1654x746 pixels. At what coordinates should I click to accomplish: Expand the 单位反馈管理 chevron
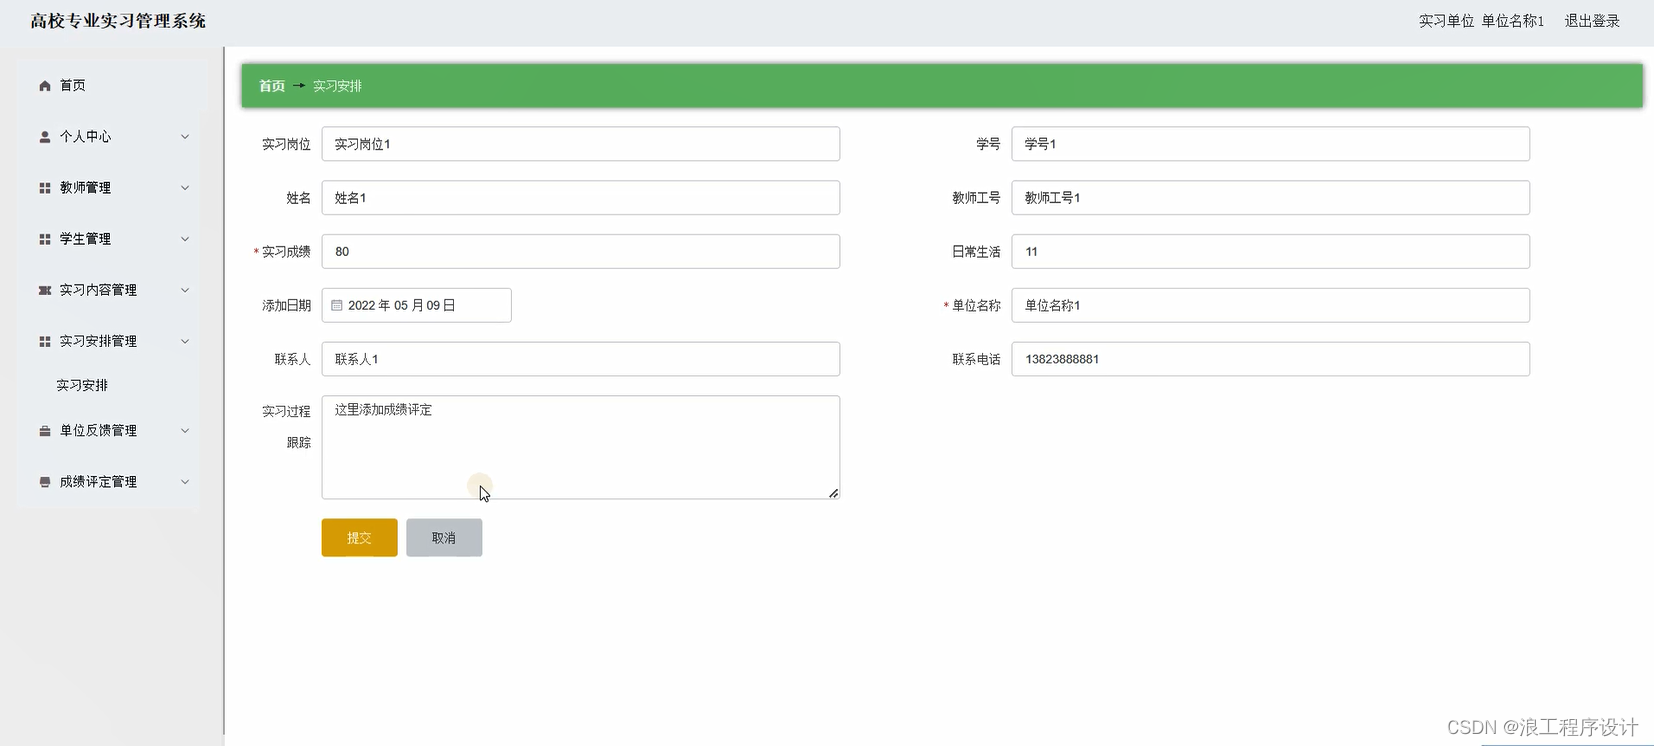click(x=185, y=431)
